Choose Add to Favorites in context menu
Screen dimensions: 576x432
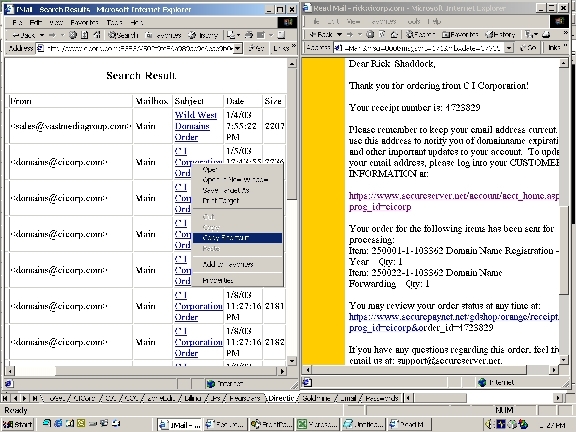[x=237, y=264]
